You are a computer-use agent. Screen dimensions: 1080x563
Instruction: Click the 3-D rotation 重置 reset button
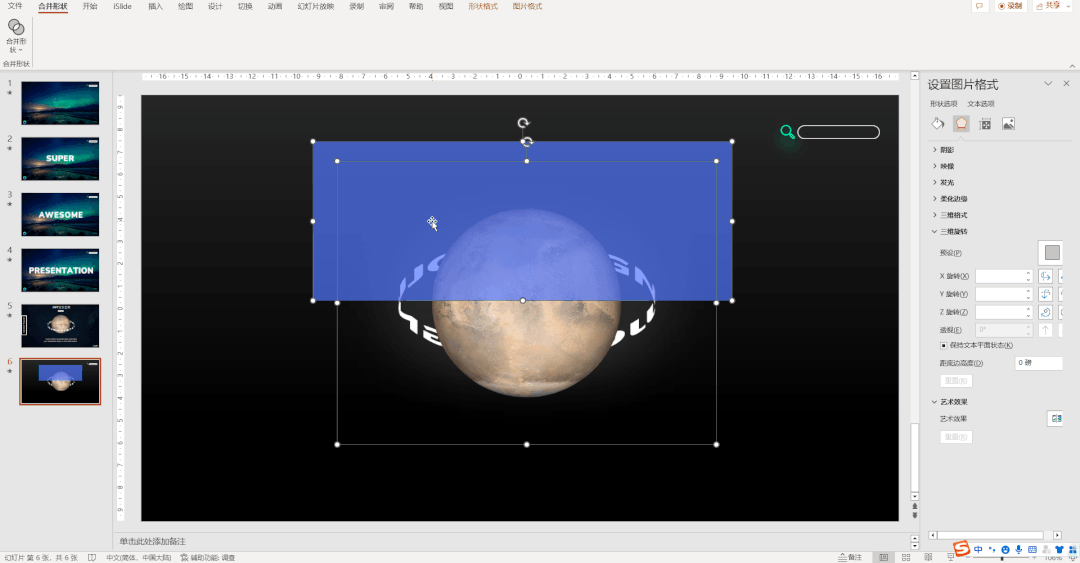[x=955, y=380]
